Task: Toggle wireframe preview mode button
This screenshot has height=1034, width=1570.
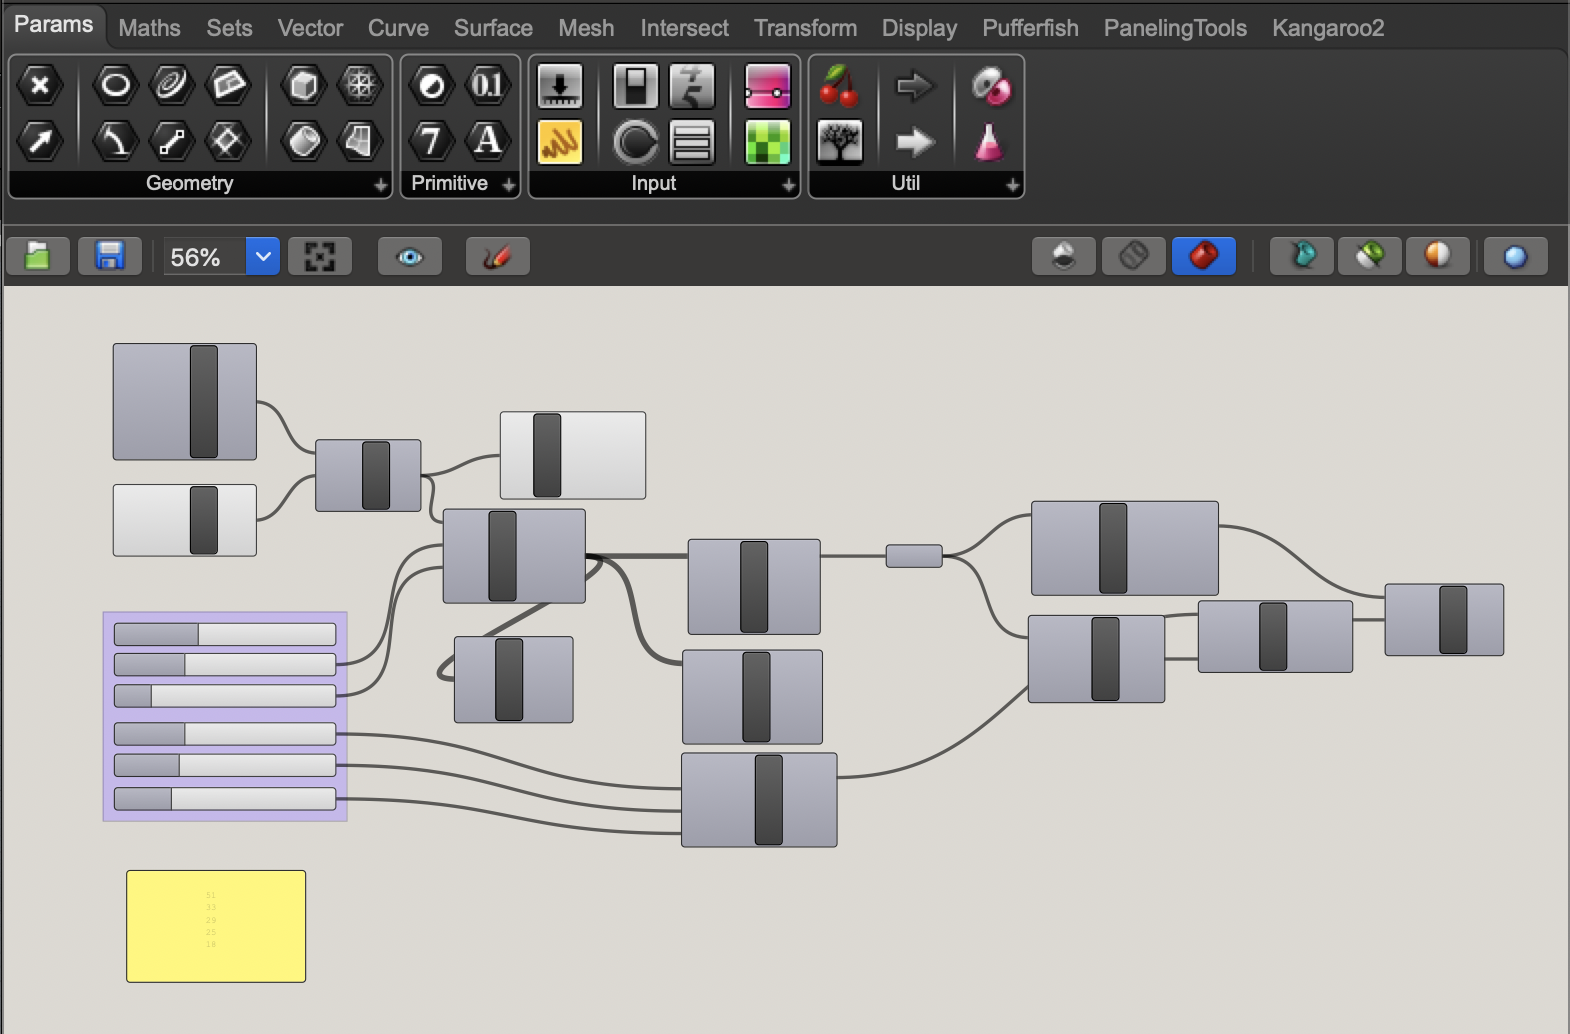Action: pyautogui.click(x=1133, y=256)
